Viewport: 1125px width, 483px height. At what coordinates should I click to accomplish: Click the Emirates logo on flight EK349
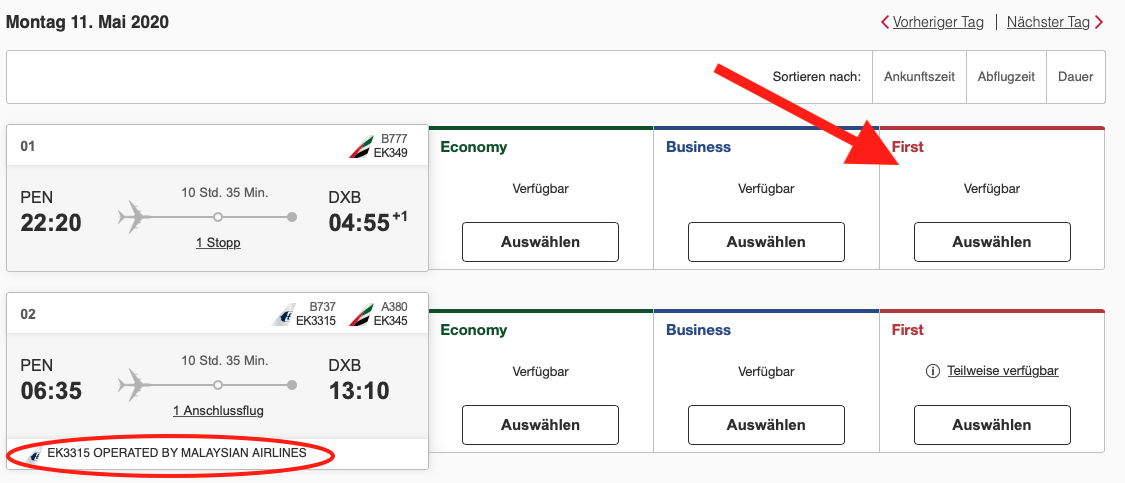tap(357, 147)
